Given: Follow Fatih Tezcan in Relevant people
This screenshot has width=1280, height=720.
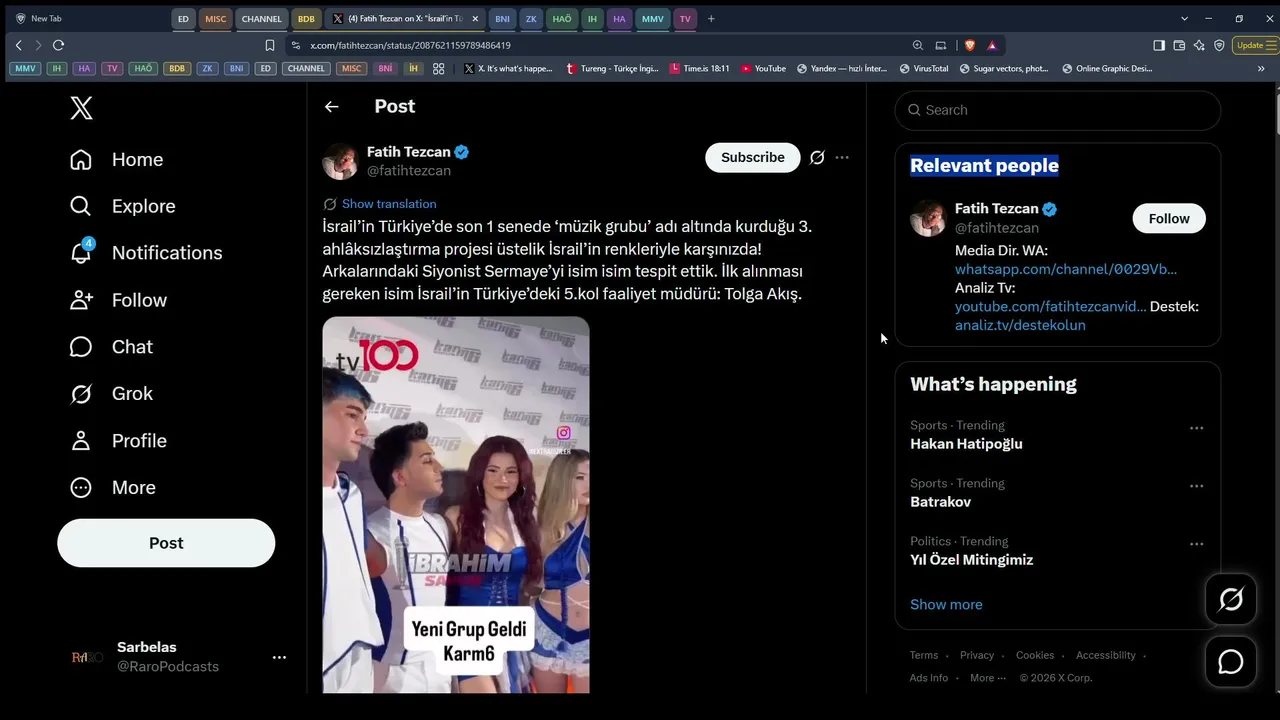Looking at the screenshot, I should [1169, 219].
